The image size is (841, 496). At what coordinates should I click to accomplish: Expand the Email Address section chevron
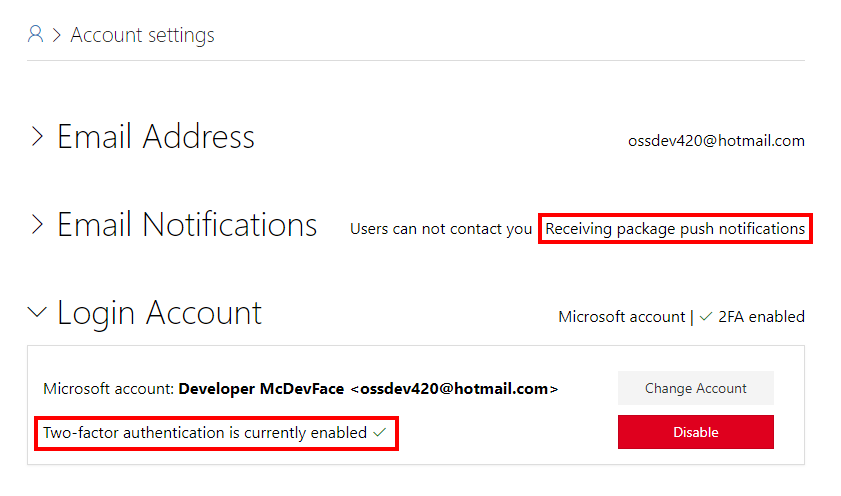(x=37, y=136)
